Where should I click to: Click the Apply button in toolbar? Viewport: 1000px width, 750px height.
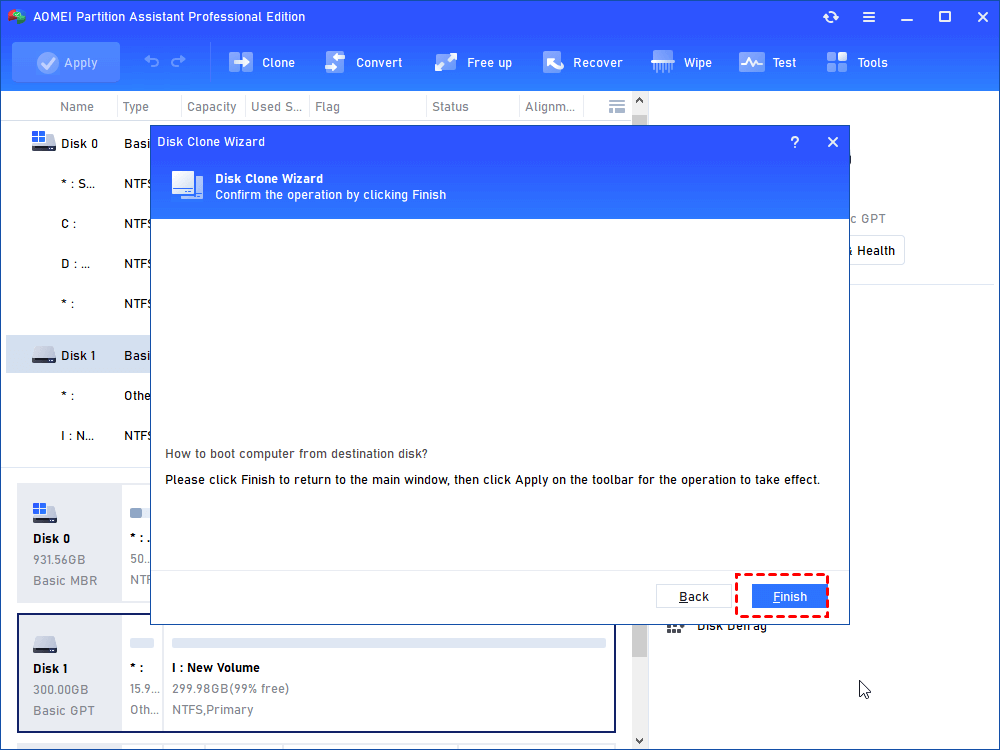pos(66,62)
